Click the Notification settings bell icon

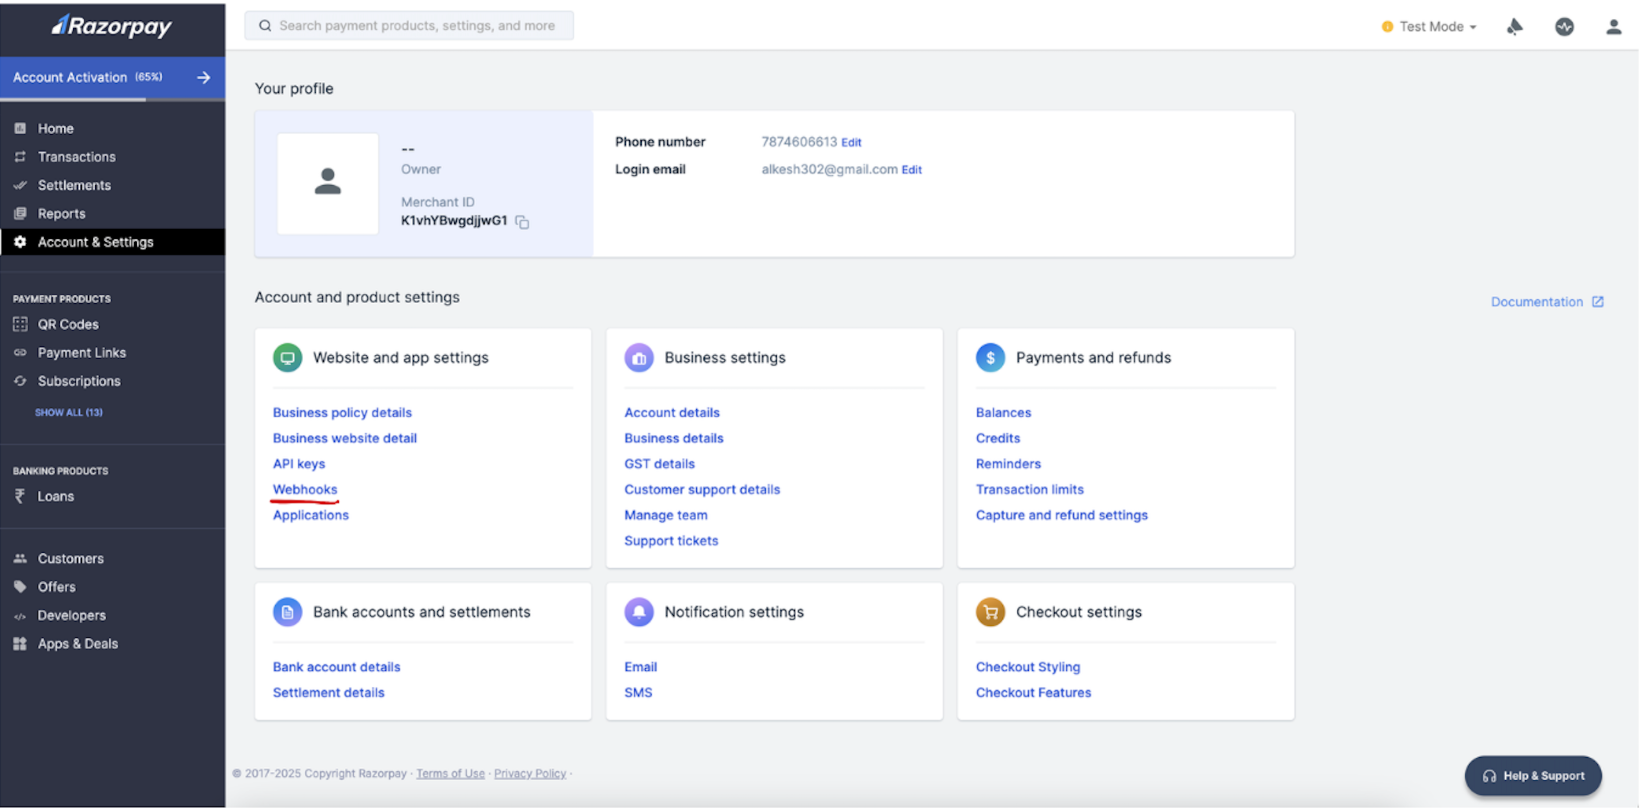click(x=639, y=612)
